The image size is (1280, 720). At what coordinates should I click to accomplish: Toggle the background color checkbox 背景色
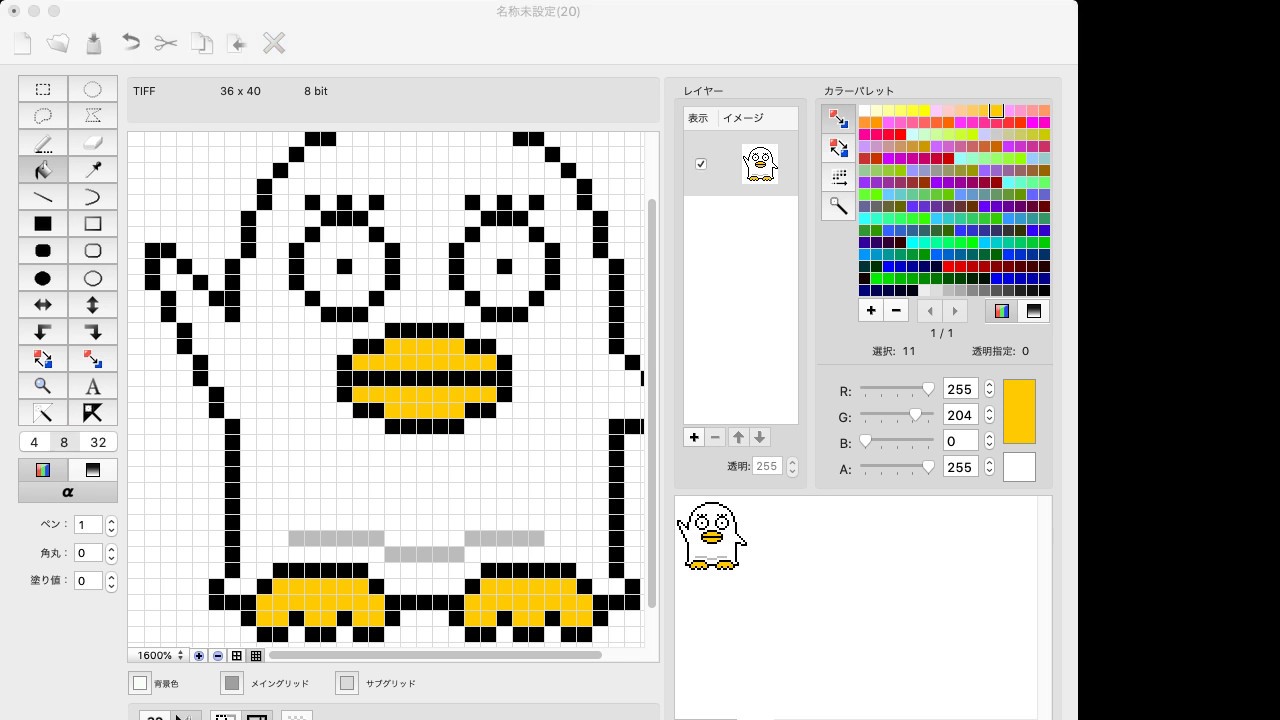pyautogui.click(x=140, y=683)
